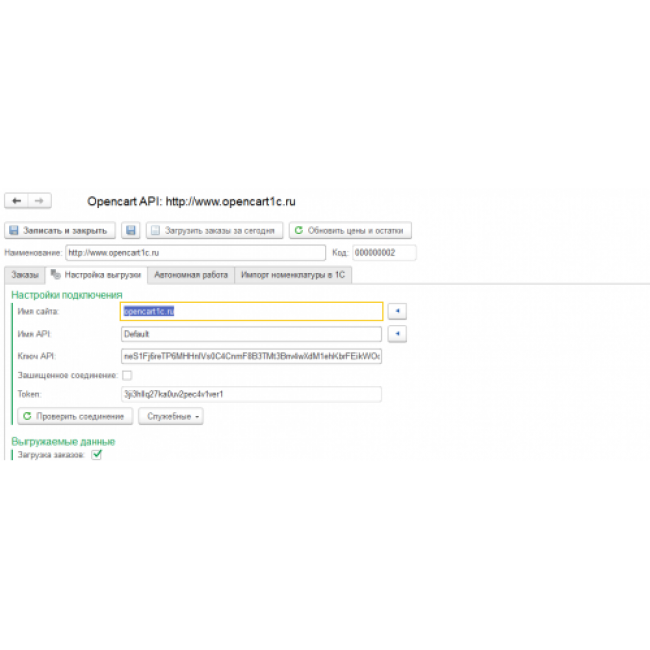The image size is (650, 650).
Task: Click the 'Код' field with 000000002
Action: (383, 253)
